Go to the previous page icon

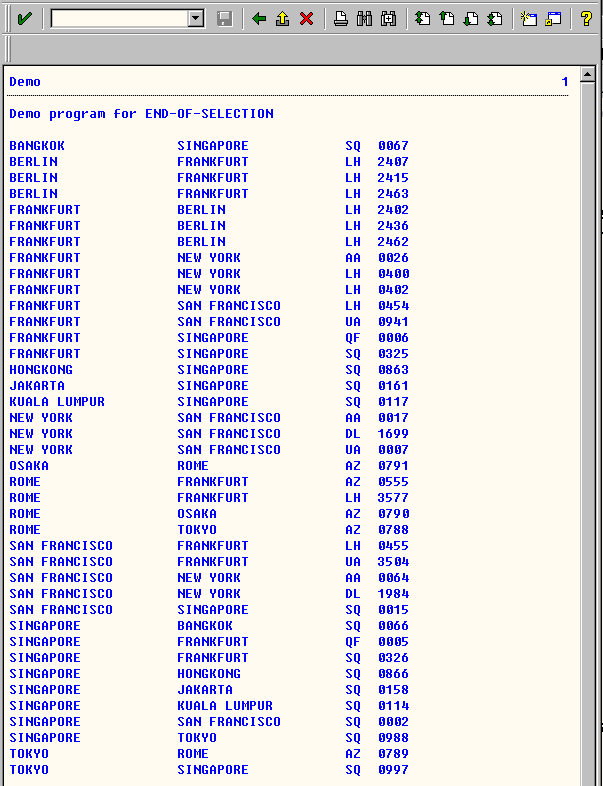447,18
